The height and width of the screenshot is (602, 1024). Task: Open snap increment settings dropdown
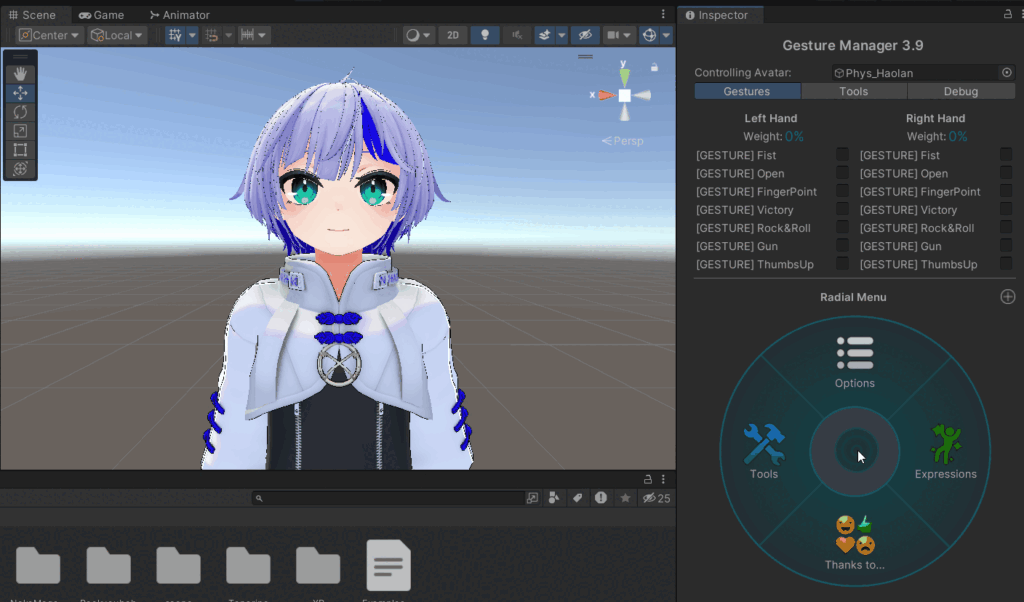253,35
